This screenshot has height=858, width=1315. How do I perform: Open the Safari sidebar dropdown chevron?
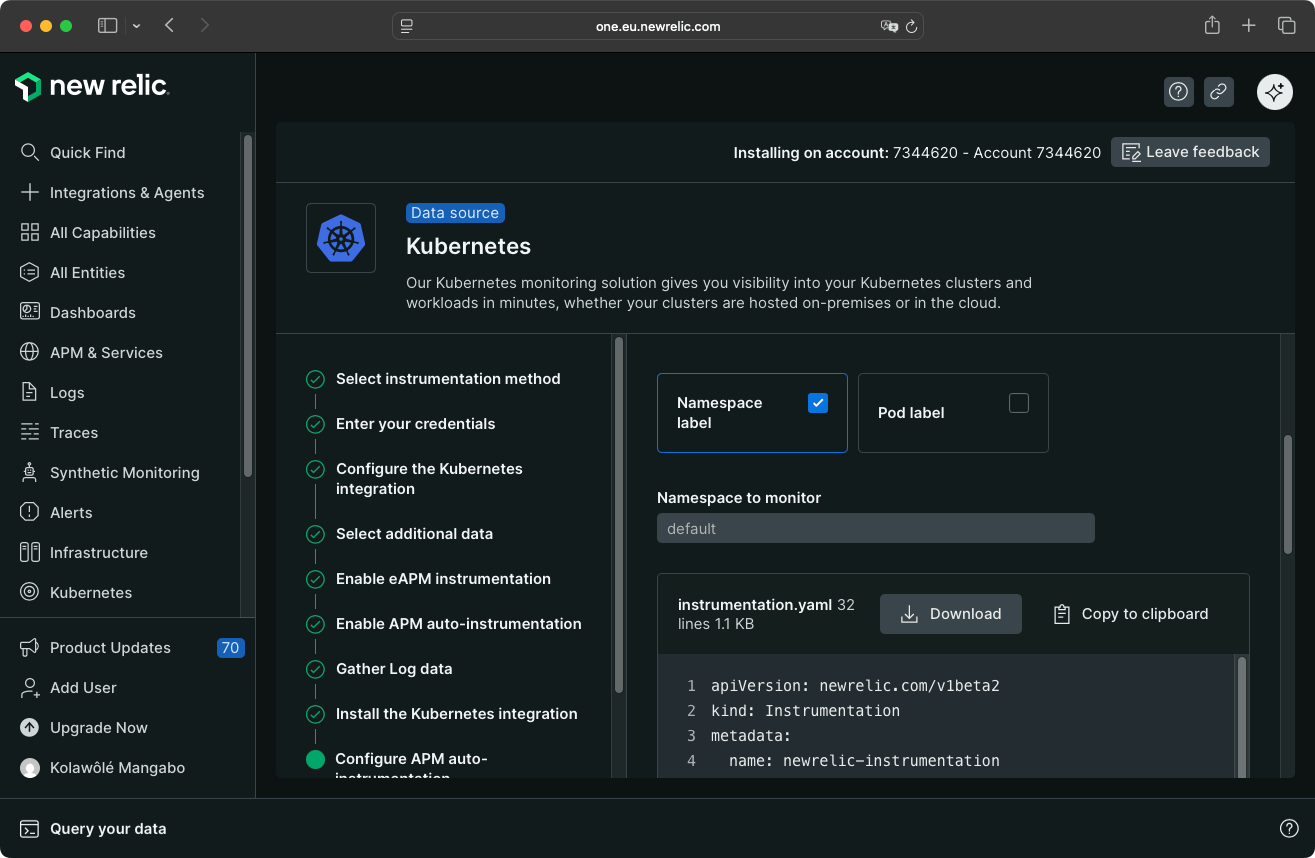[136, 25]
